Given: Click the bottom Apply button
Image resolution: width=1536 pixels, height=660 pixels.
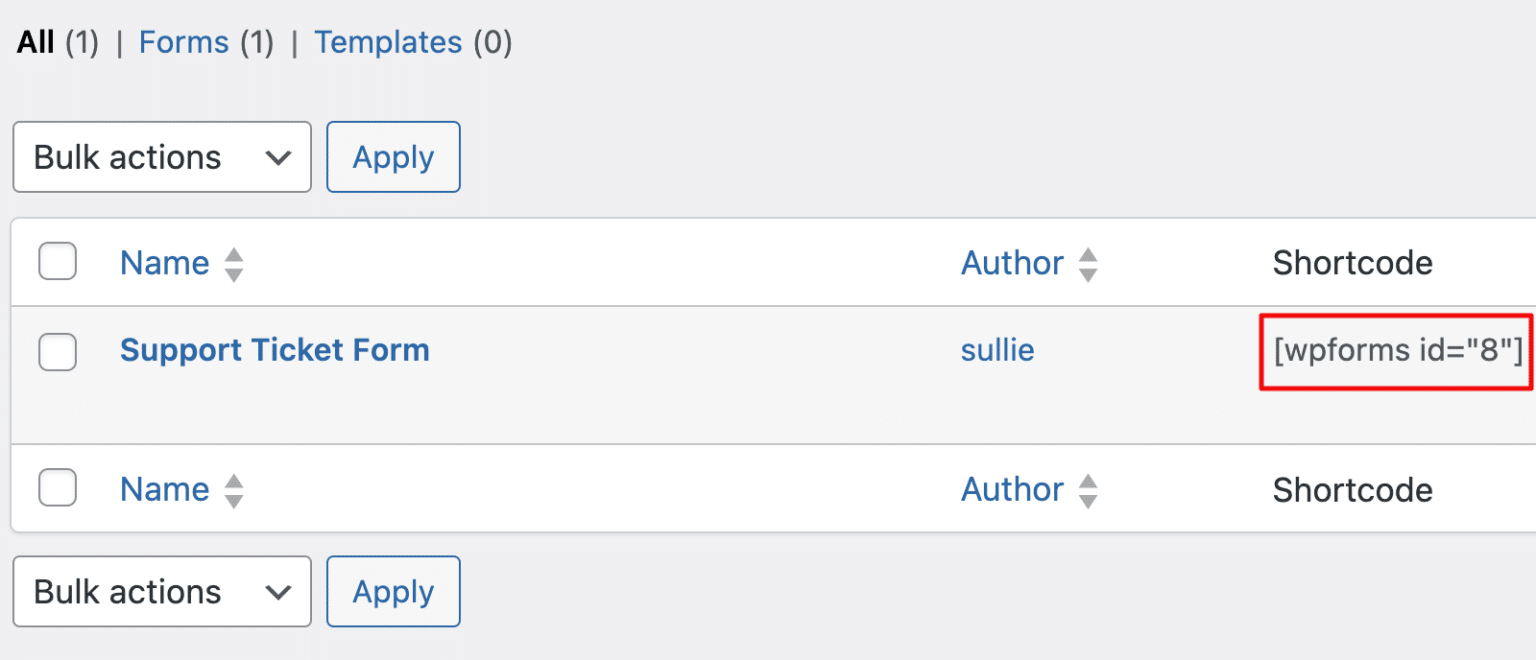Looking at the screenshot, I should click(392, 591).
